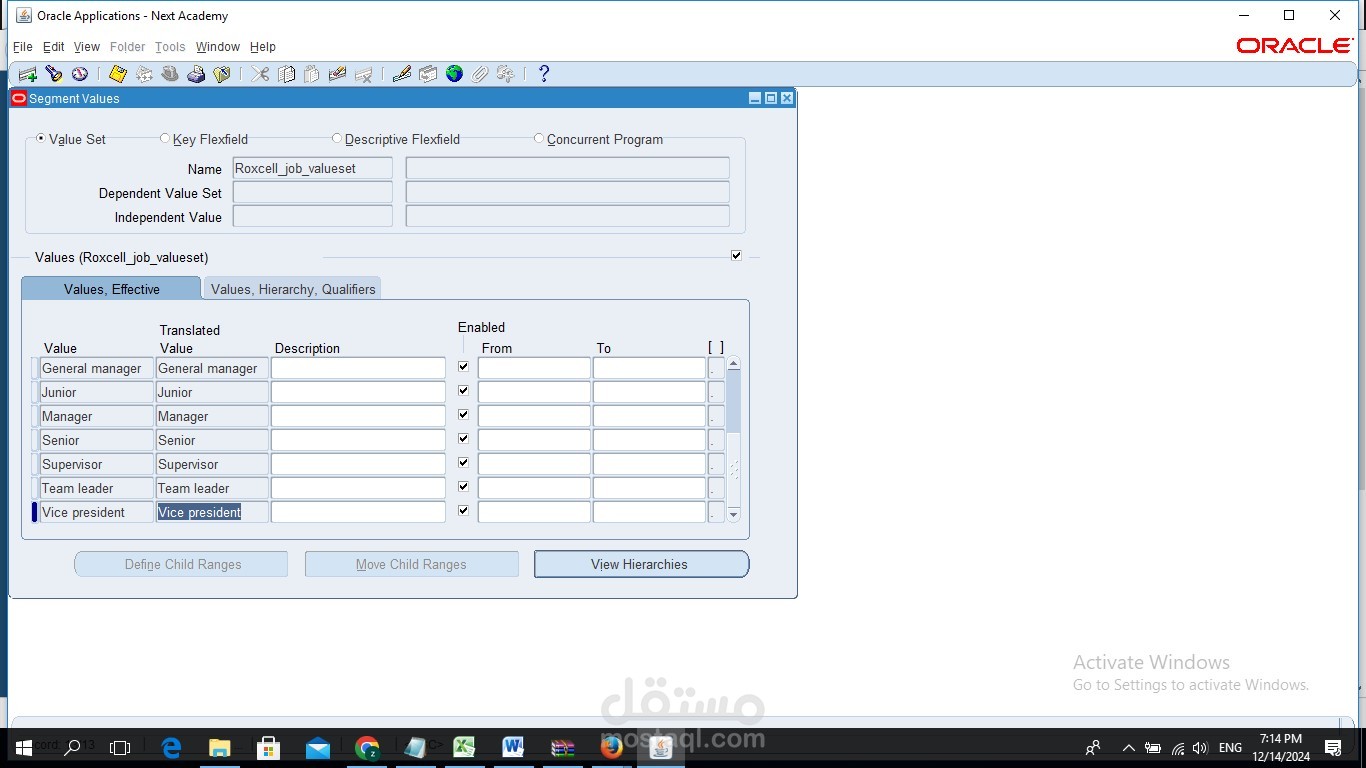
Task: Open the File menu
Action: [x=22, y=47]
